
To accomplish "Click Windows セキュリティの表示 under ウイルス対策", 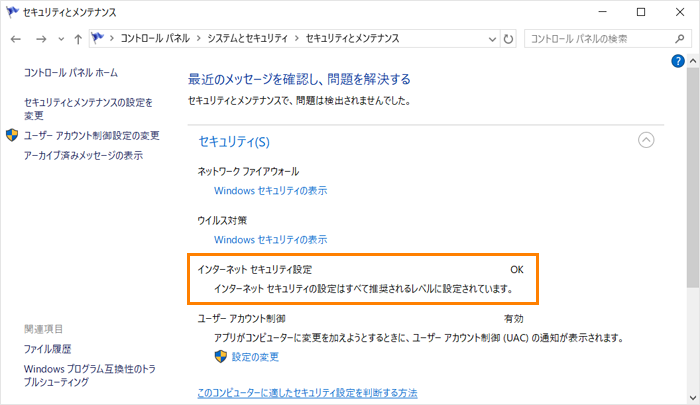I will [x=271, y=240].
